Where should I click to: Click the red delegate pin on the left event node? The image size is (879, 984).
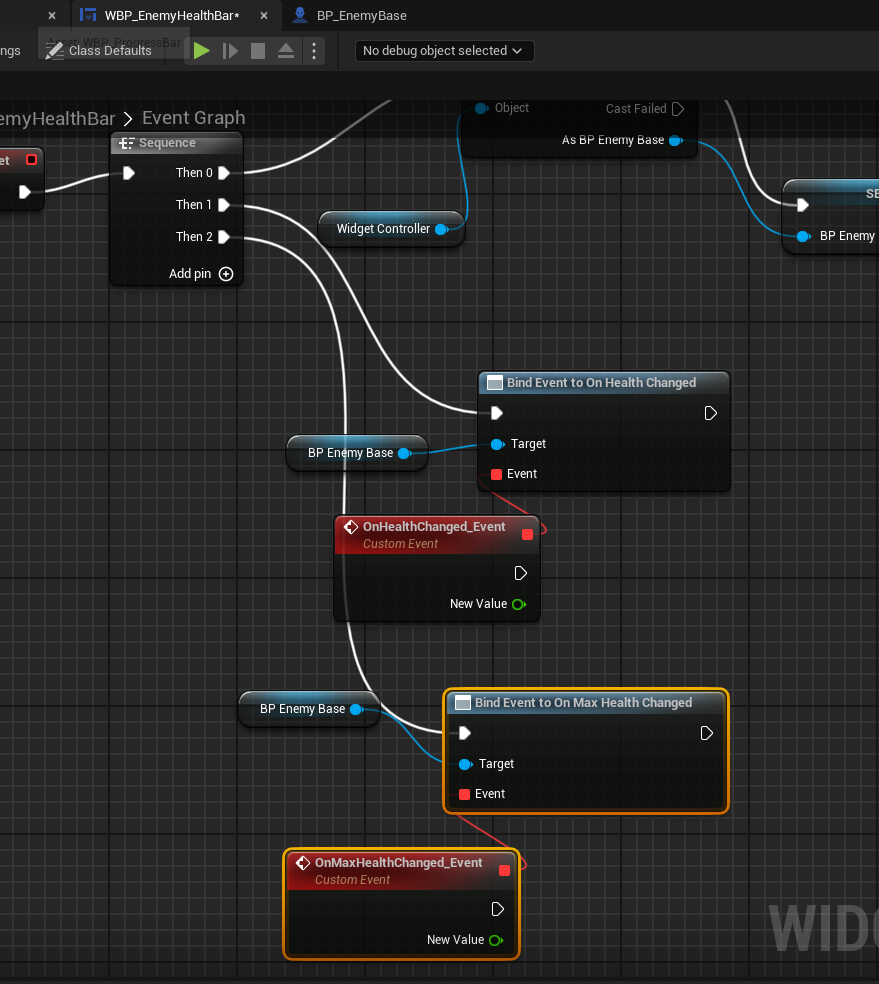[x=31, y=160]
